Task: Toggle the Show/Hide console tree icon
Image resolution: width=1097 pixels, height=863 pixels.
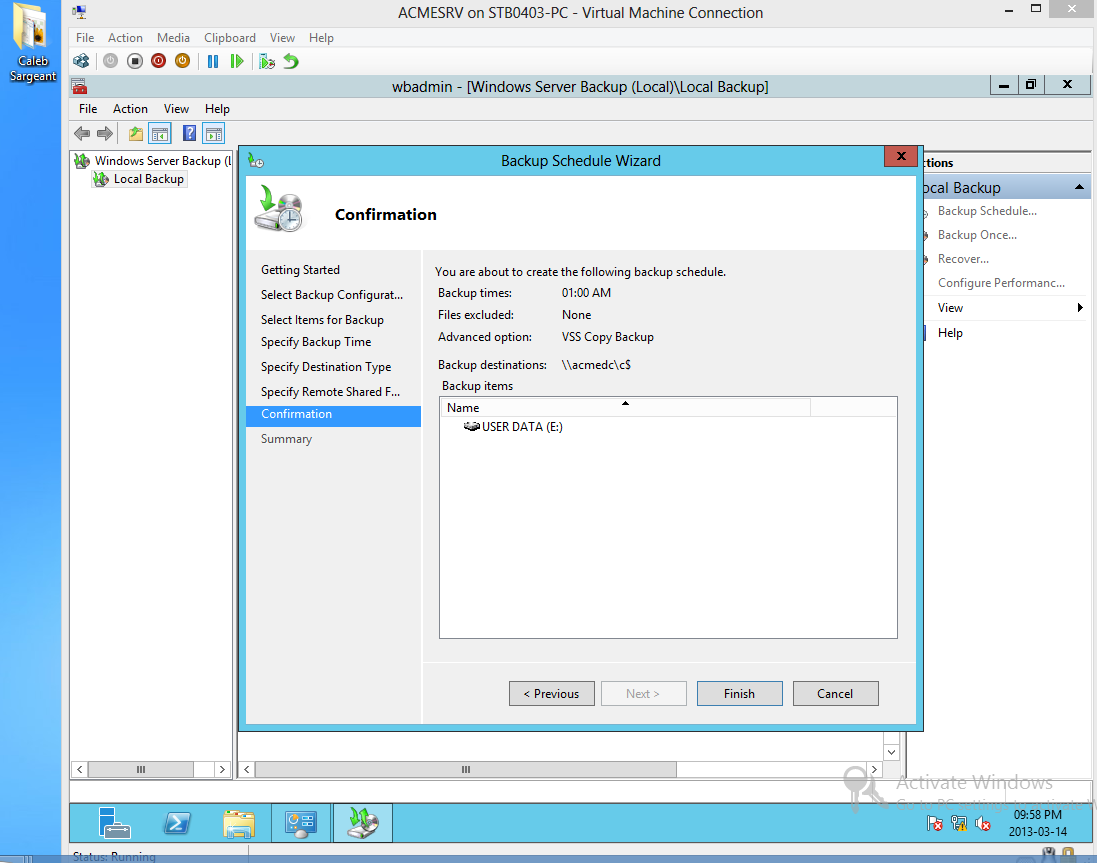Action: pos(160,133)
